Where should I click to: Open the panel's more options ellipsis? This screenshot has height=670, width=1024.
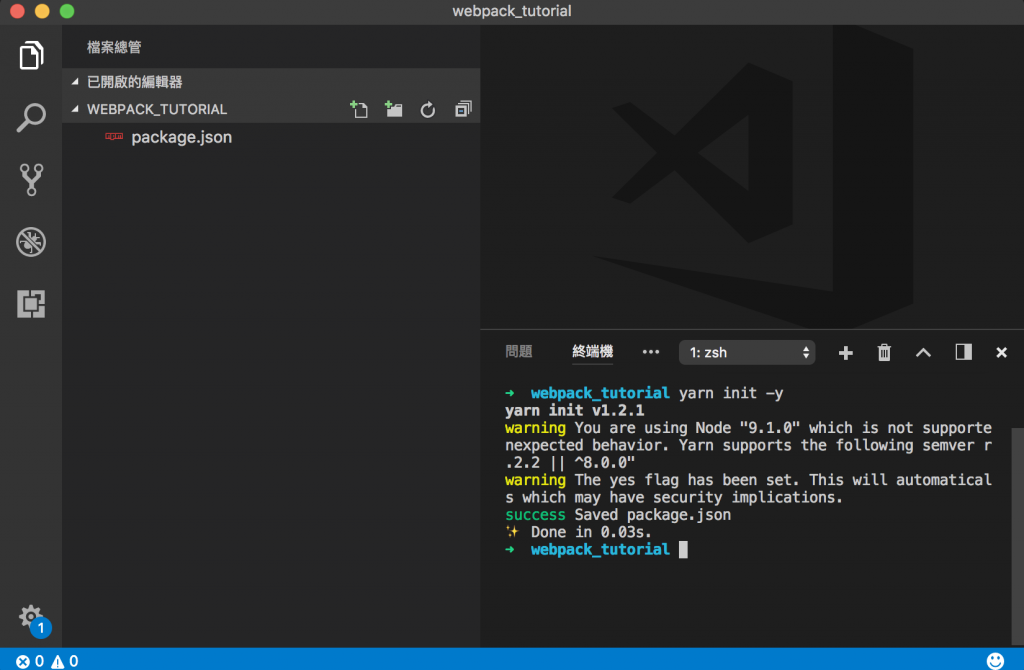pyautogui.click(x=650, y=352)
